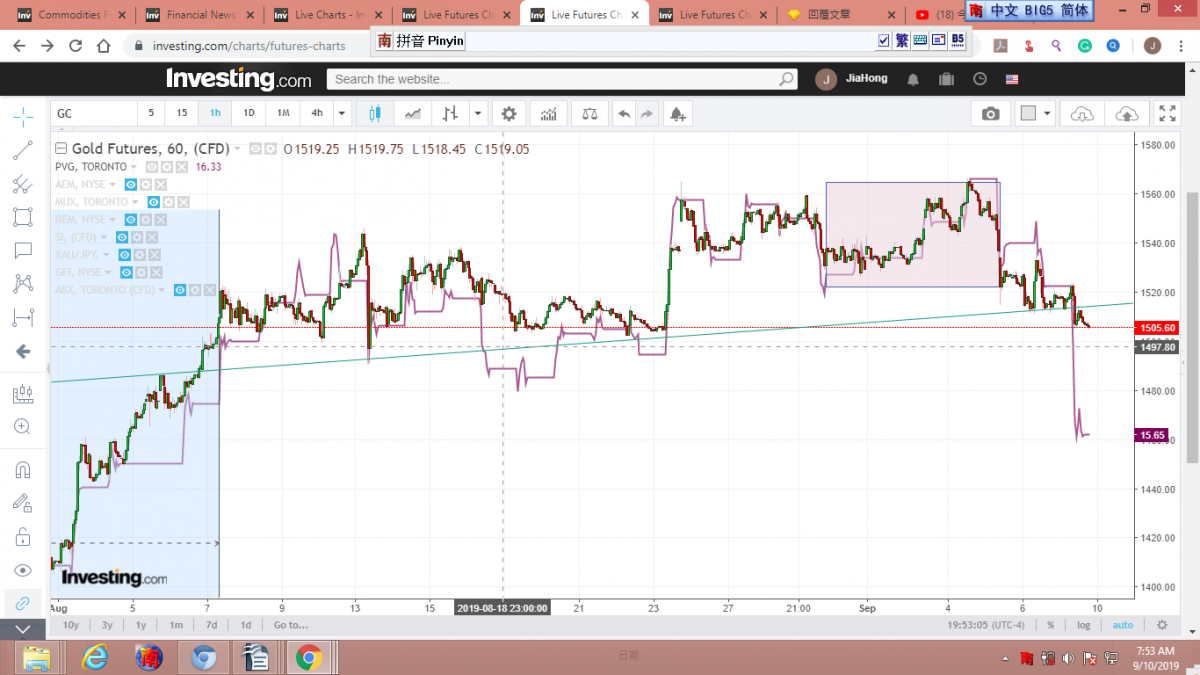1200x675 pixels.
Task: Open chart settings gear in toolbar
Action: (x=509, y=114)
